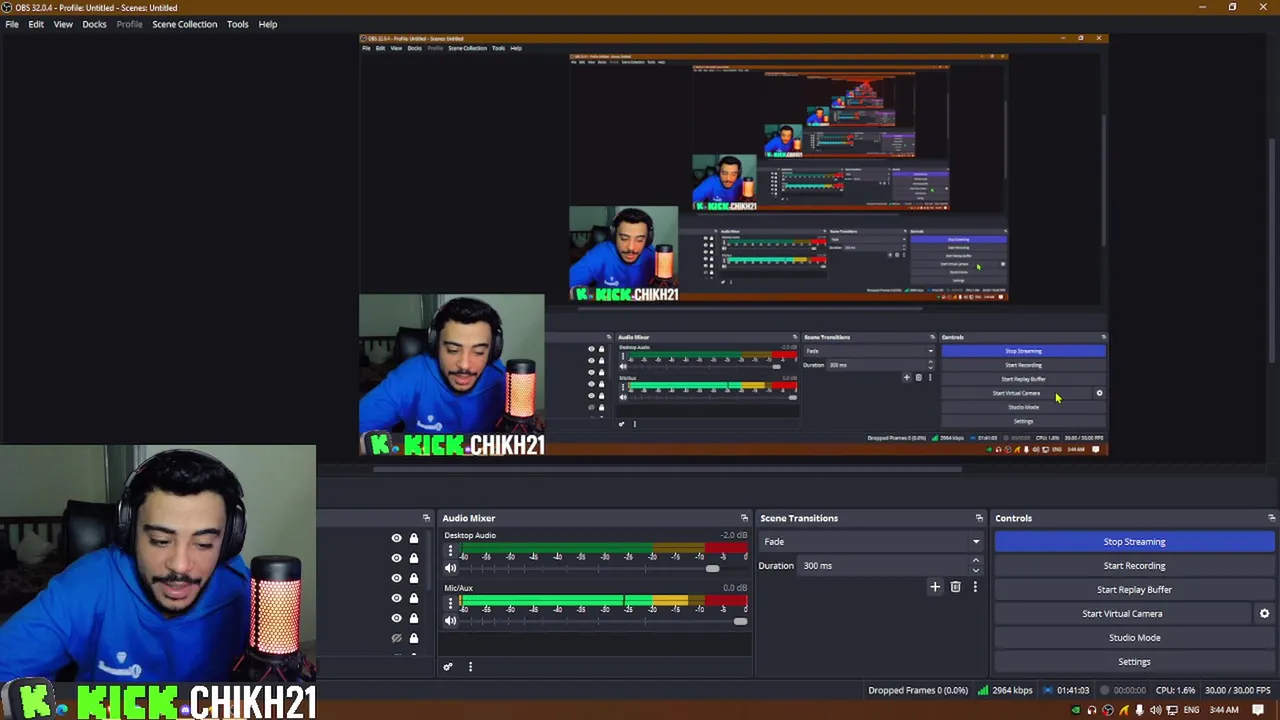1280x720 pixels.
Task: Open Advanced Audio Properties gears icon
Action: [x=448, y=667]
